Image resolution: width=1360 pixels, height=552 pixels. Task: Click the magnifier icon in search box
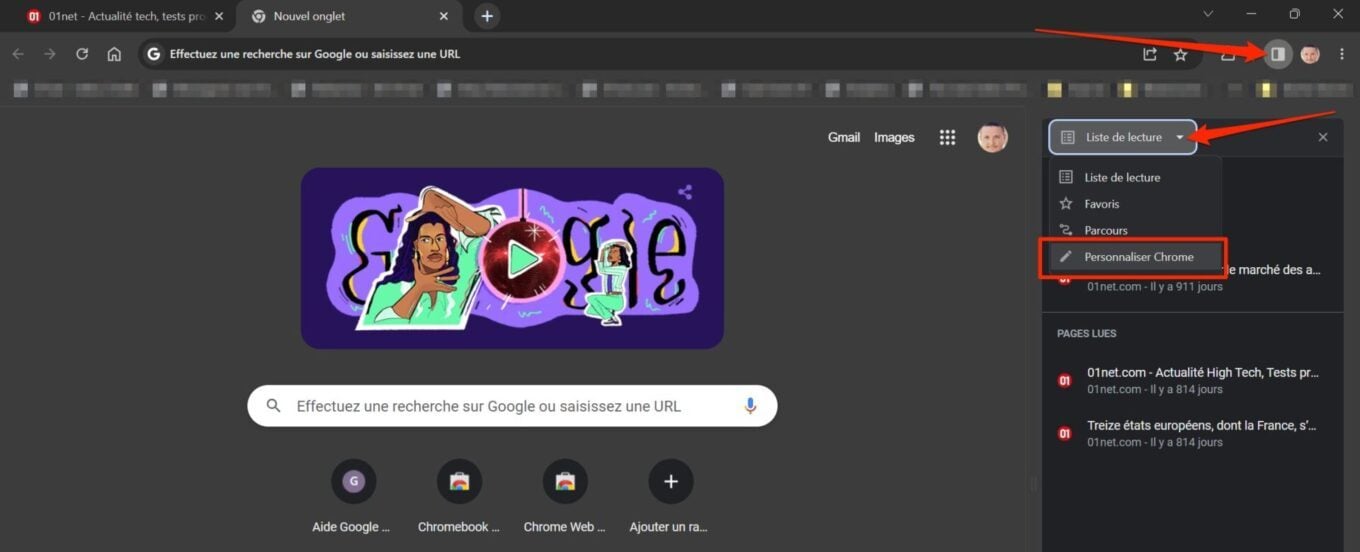(274, 406)
